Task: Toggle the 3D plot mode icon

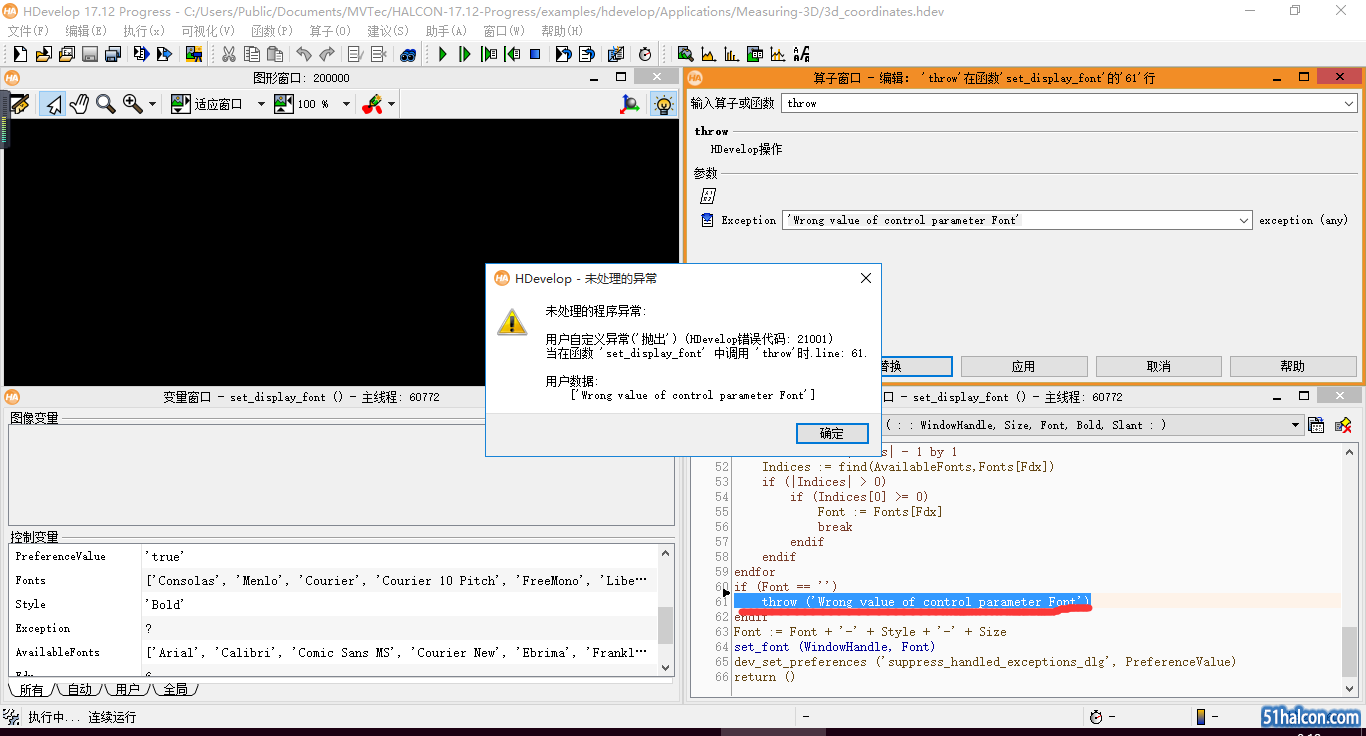Action: (630, 104)
